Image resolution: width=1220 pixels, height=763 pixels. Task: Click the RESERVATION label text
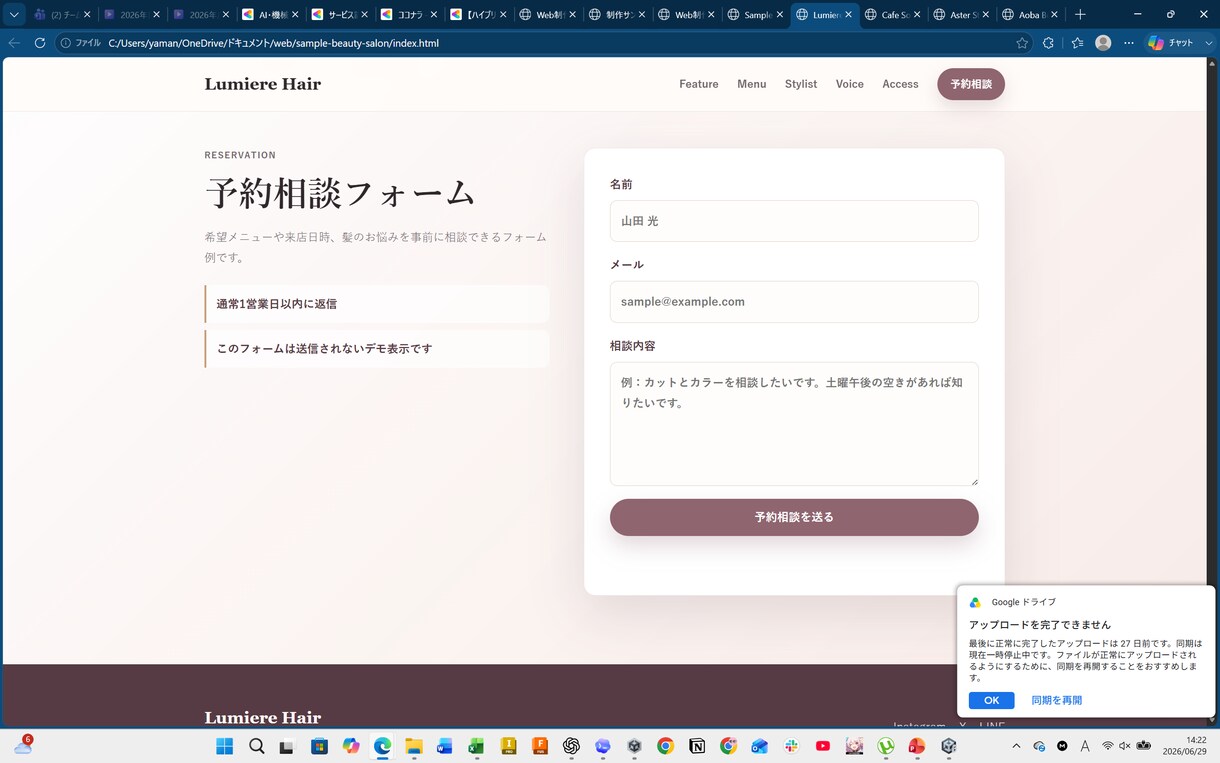click(240, 155)
